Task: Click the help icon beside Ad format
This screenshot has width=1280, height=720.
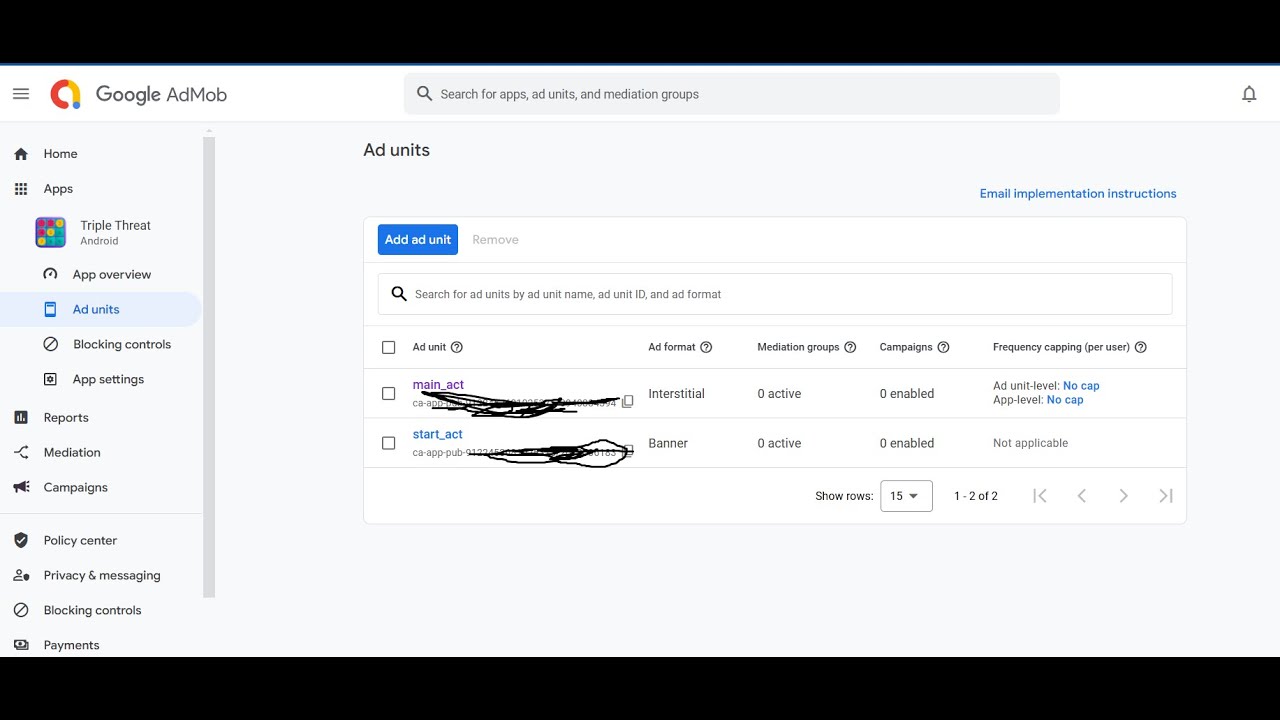Action: pos(706,347)
